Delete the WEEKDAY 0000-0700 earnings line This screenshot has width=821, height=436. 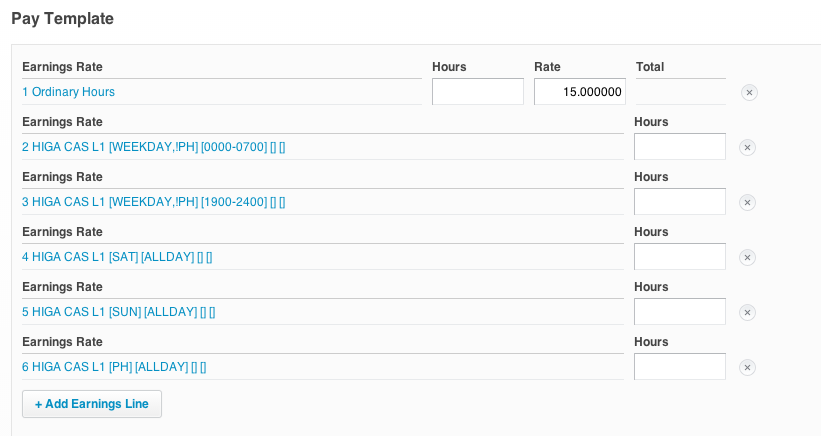[x=747, y=147]
